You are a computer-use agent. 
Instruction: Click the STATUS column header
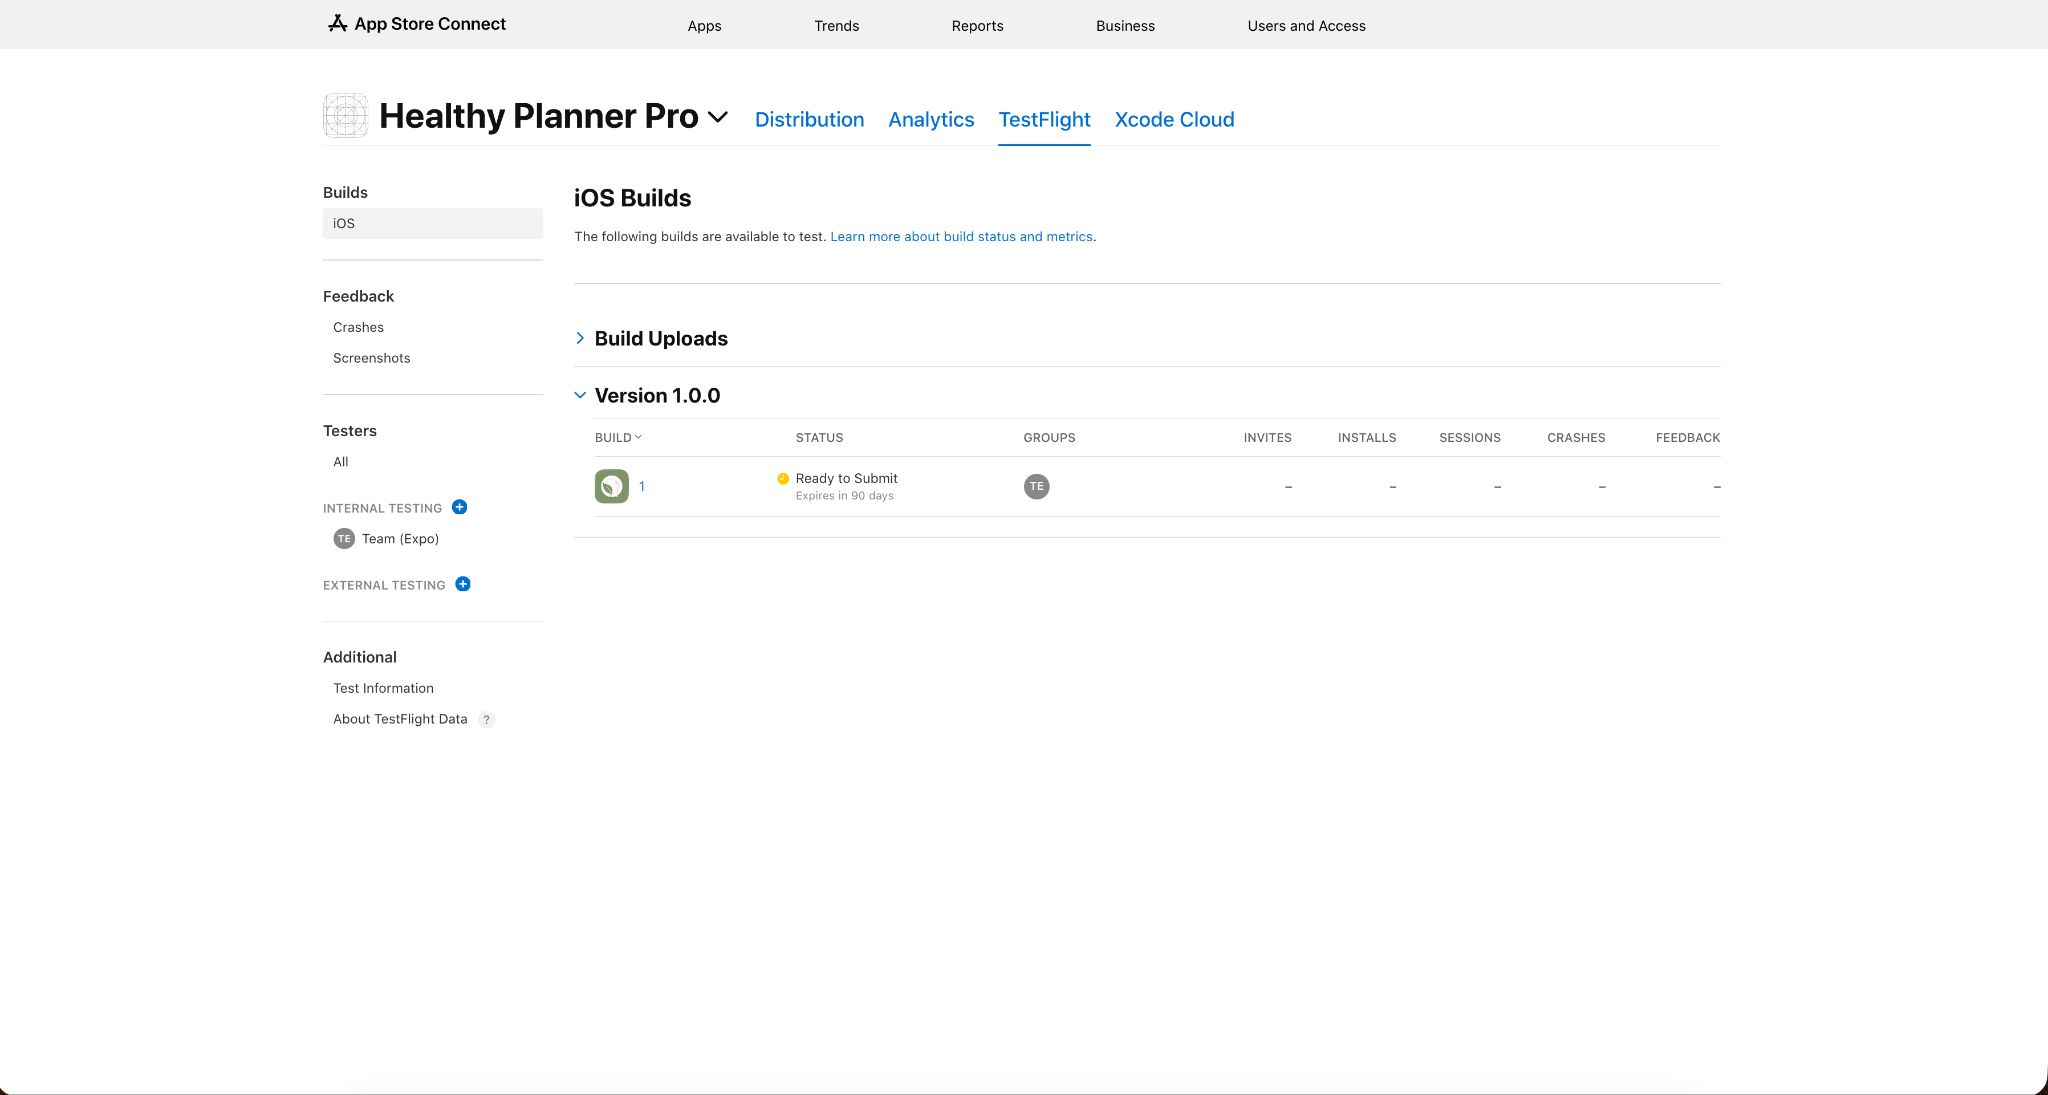tap(819, 438)
